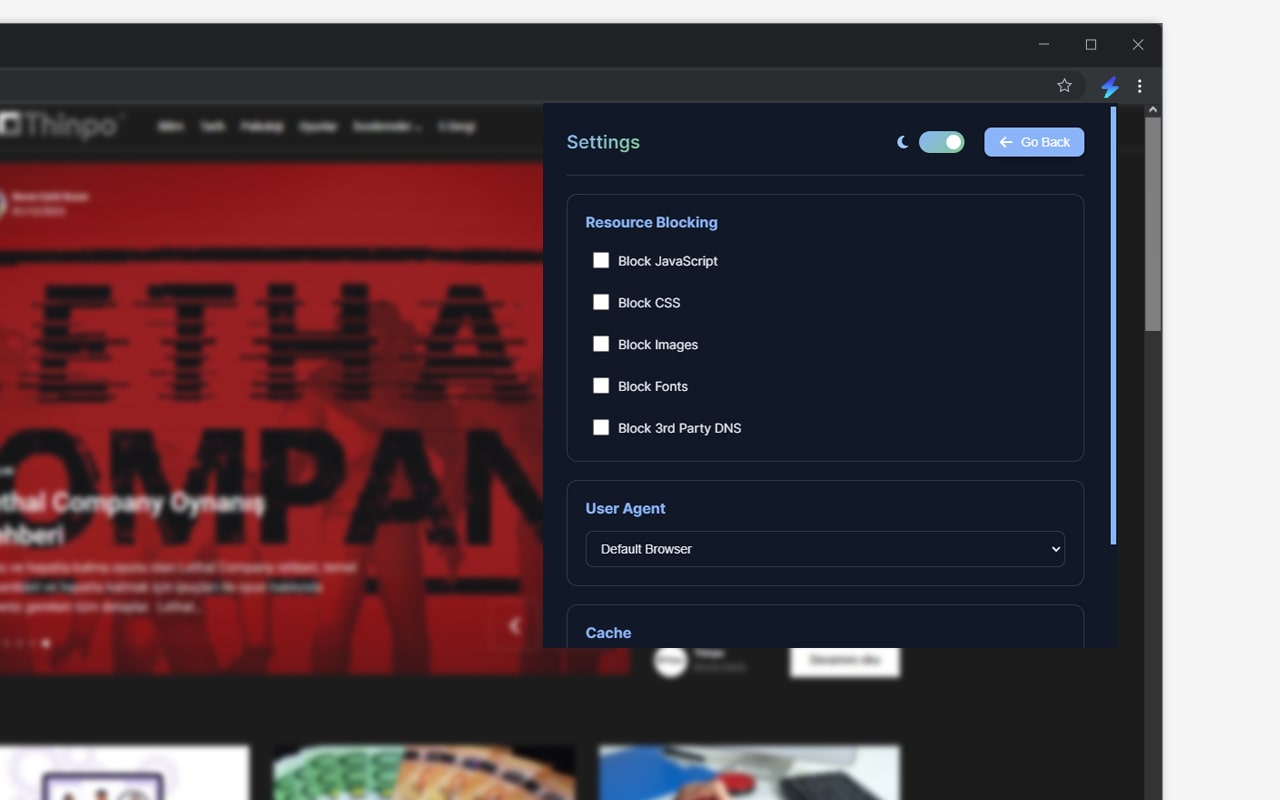Open the lightning bolt extension icon

click(1109, 87)
